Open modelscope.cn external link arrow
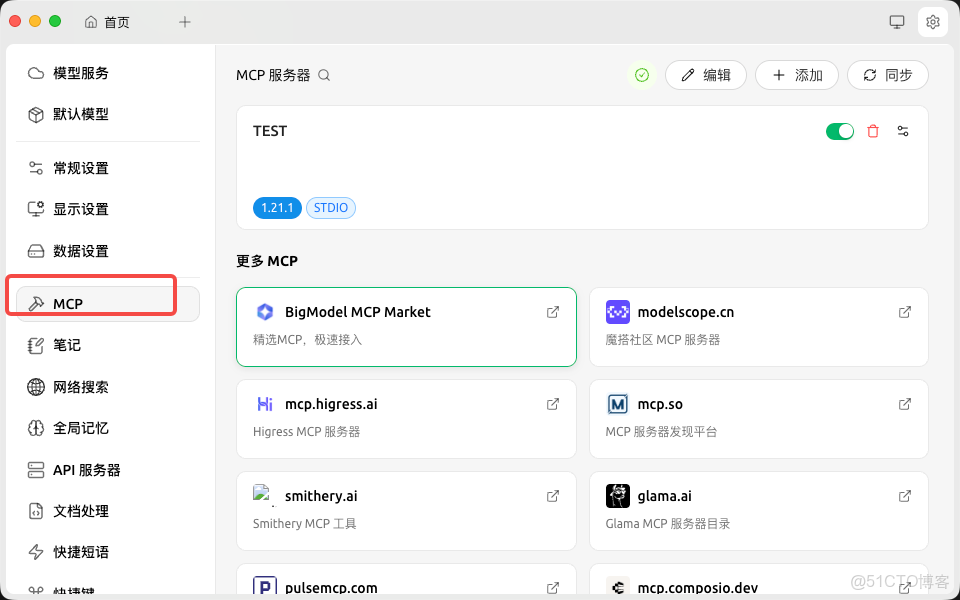 pyautogui.click(x=905, y=312)
